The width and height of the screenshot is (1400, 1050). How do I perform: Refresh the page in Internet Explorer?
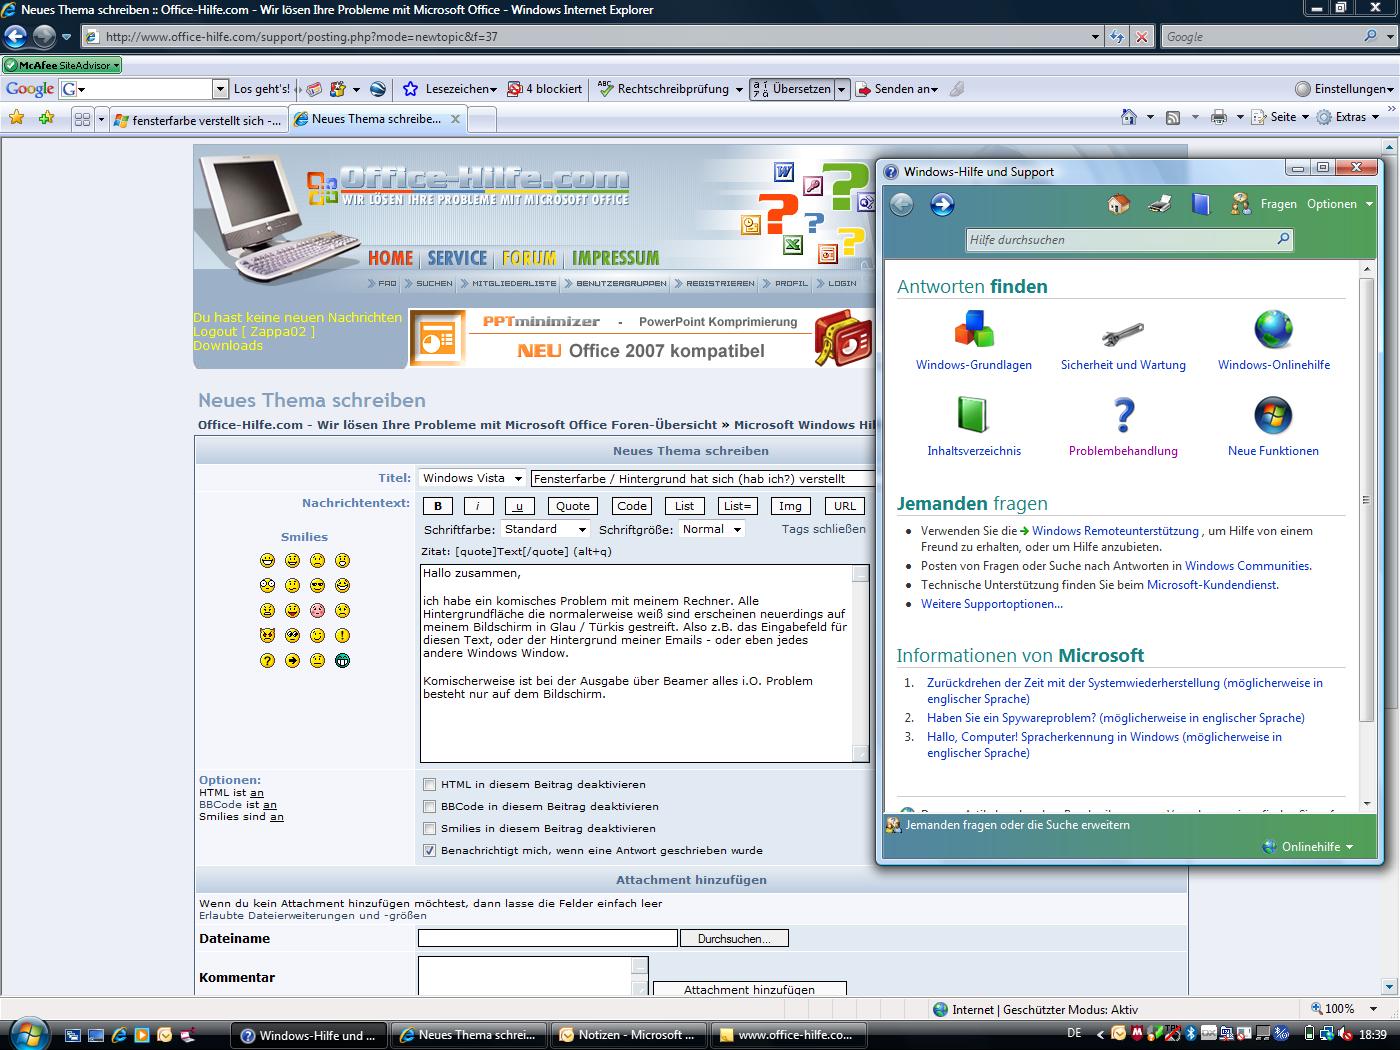1117,37
